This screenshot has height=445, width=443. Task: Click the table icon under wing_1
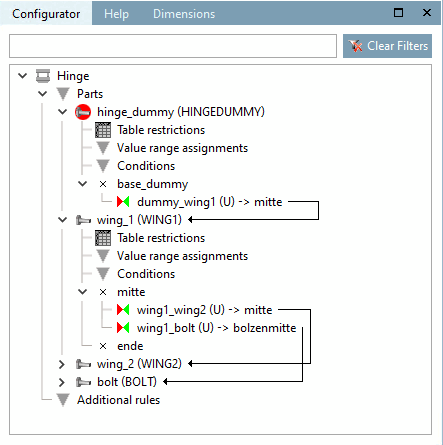pos(103,238)
